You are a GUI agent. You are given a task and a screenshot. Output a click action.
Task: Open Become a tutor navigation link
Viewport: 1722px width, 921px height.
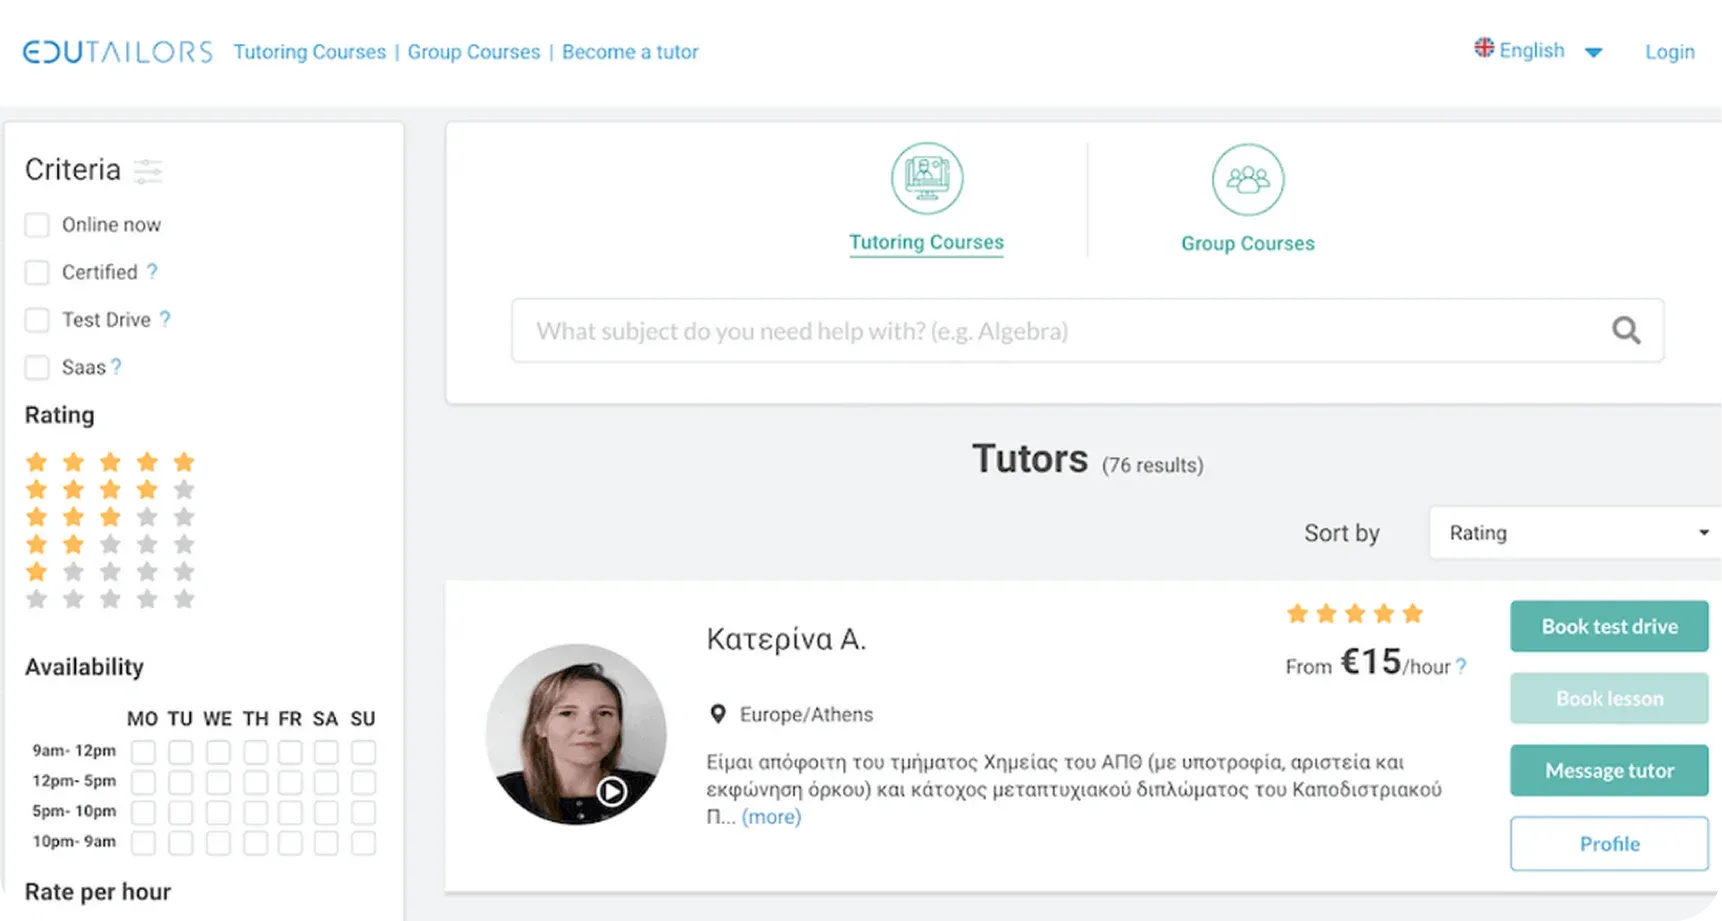(x=630, y=52)
